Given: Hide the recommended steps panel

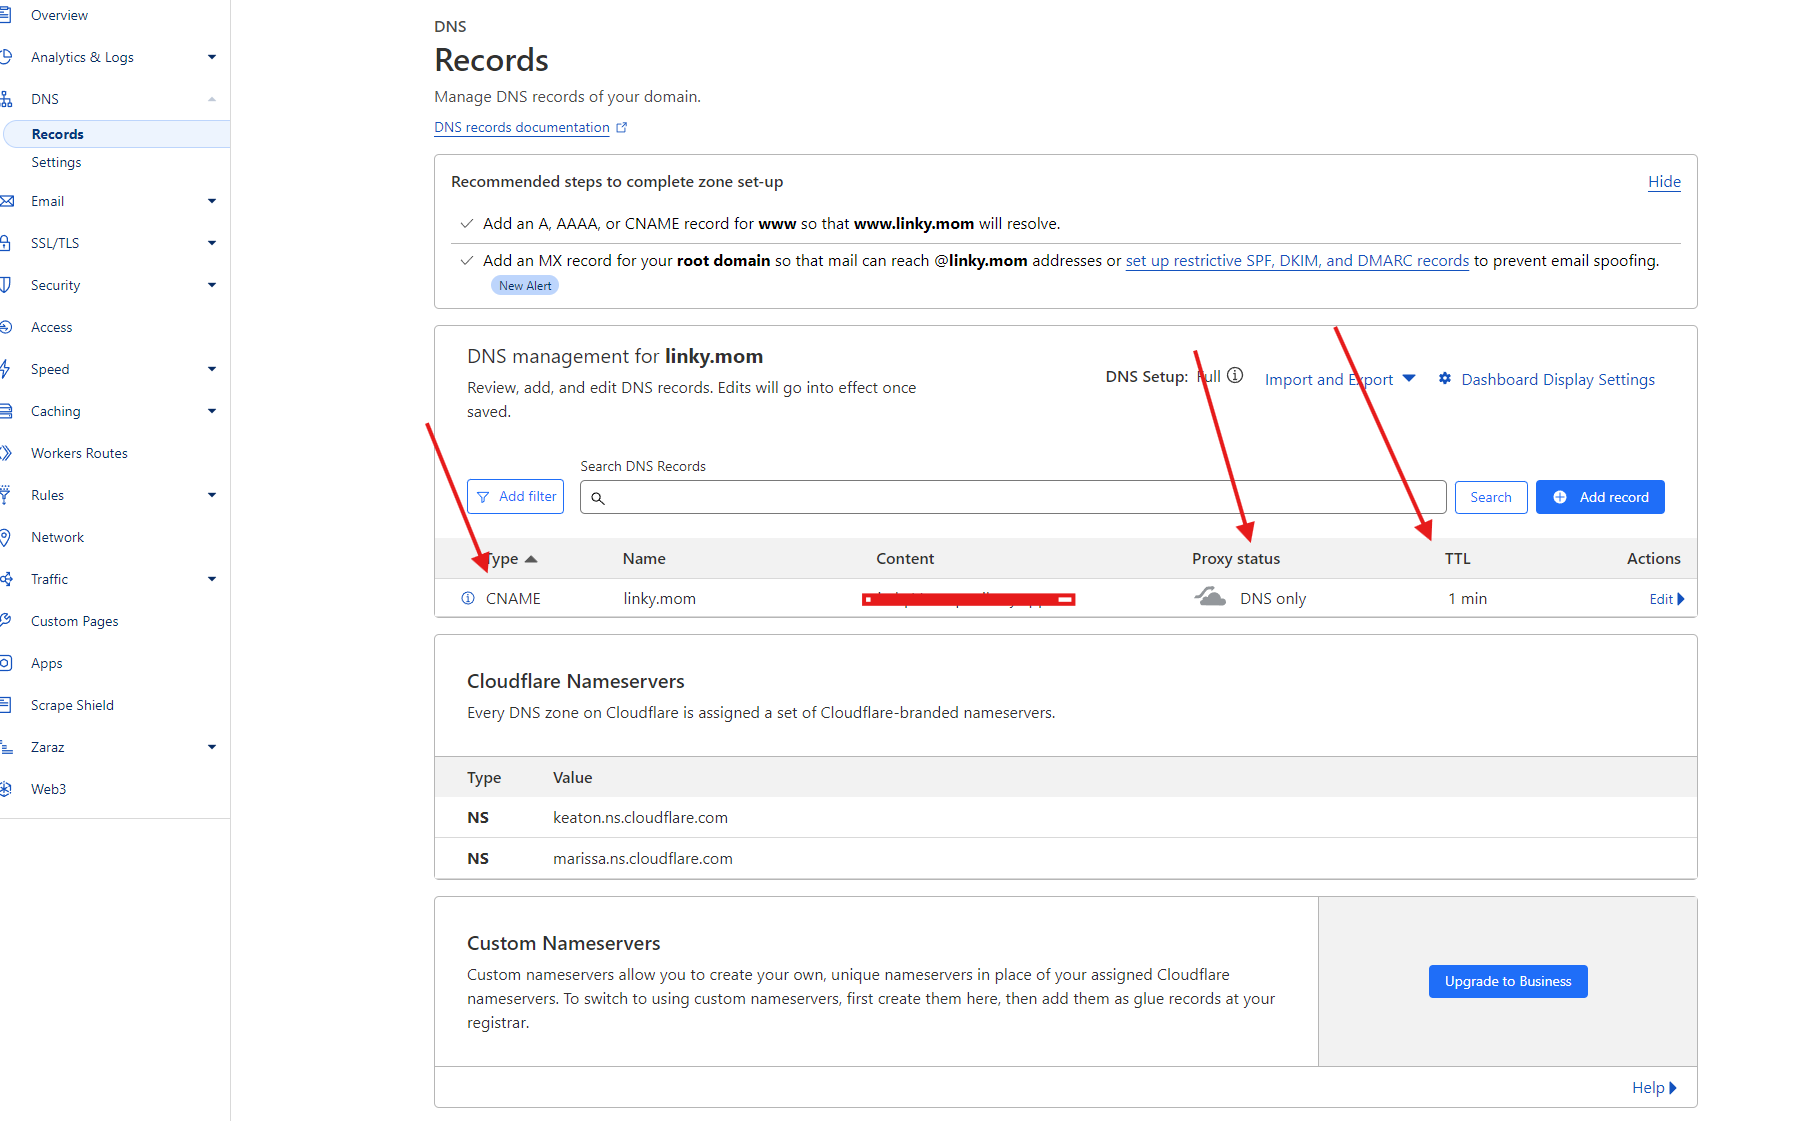Looking at the screenshot, I should coord(1664,182).
